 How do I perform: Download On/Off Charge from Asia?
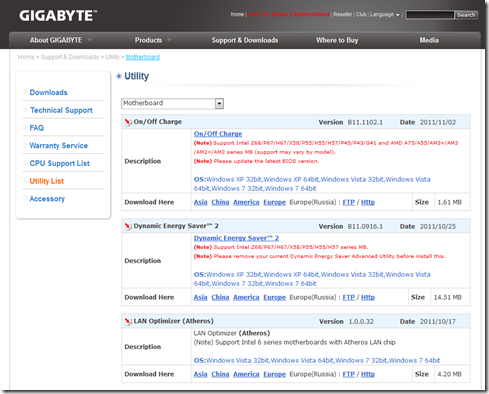(201, 202)
